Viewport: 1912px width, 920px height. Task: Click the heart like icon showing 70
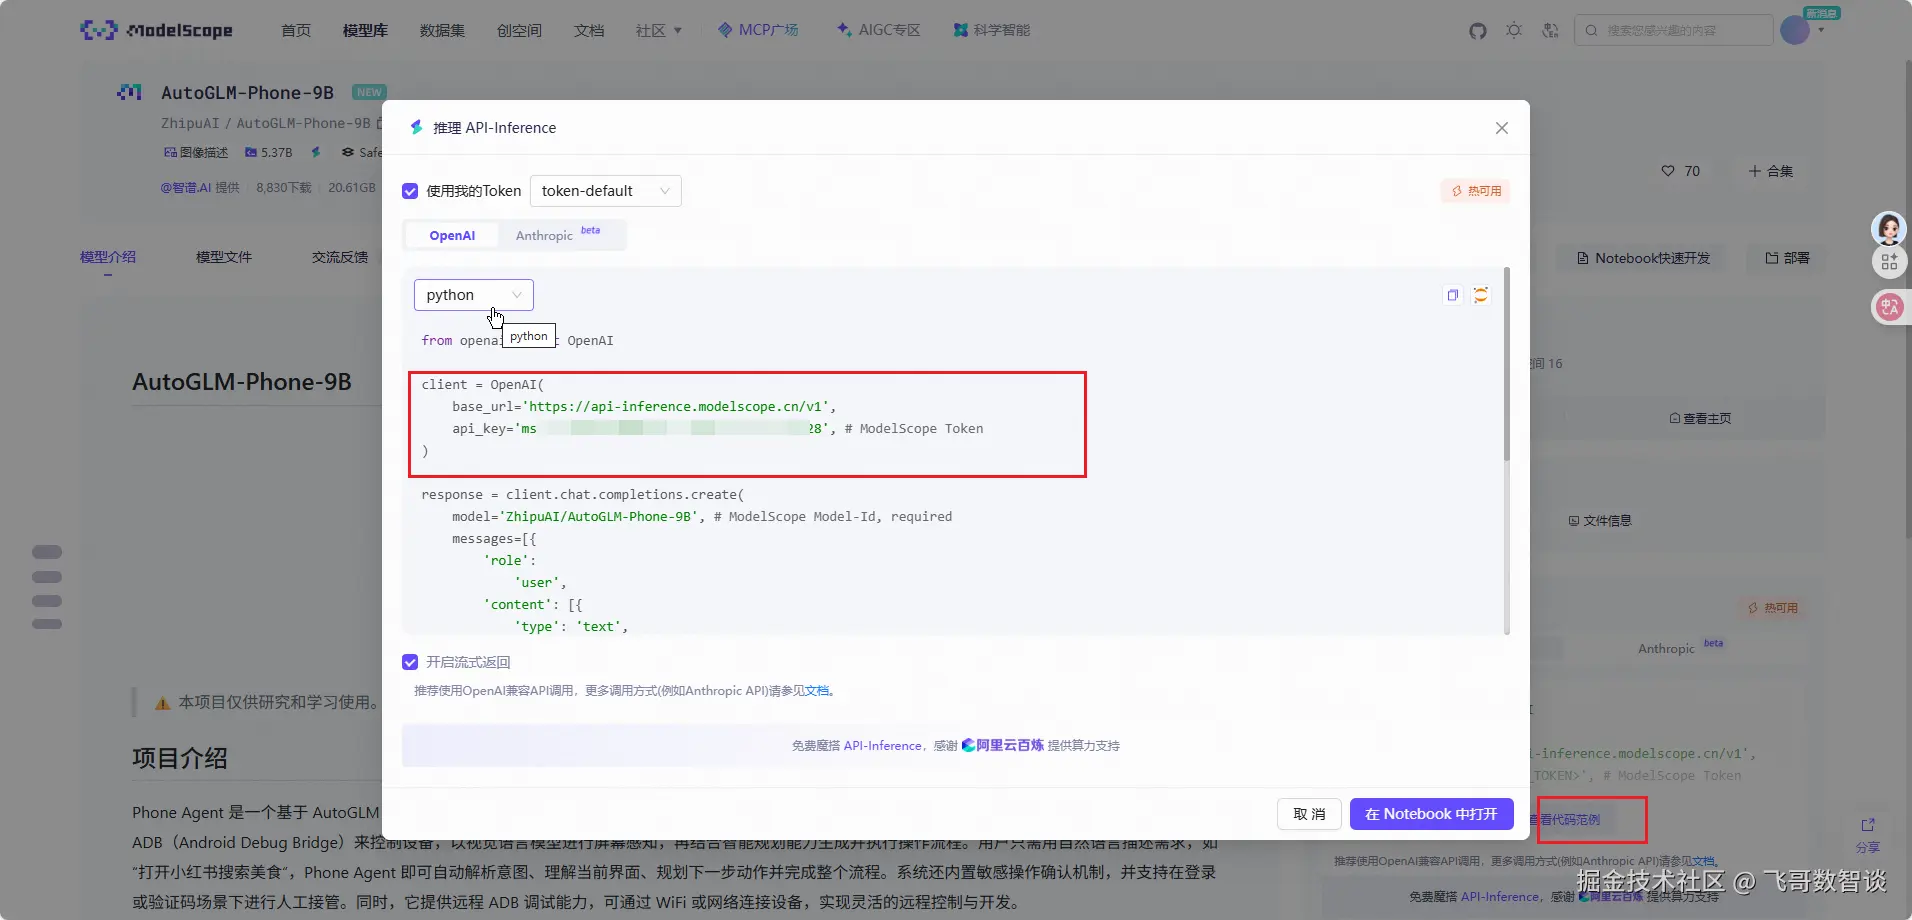click(x=1668, y=171)
